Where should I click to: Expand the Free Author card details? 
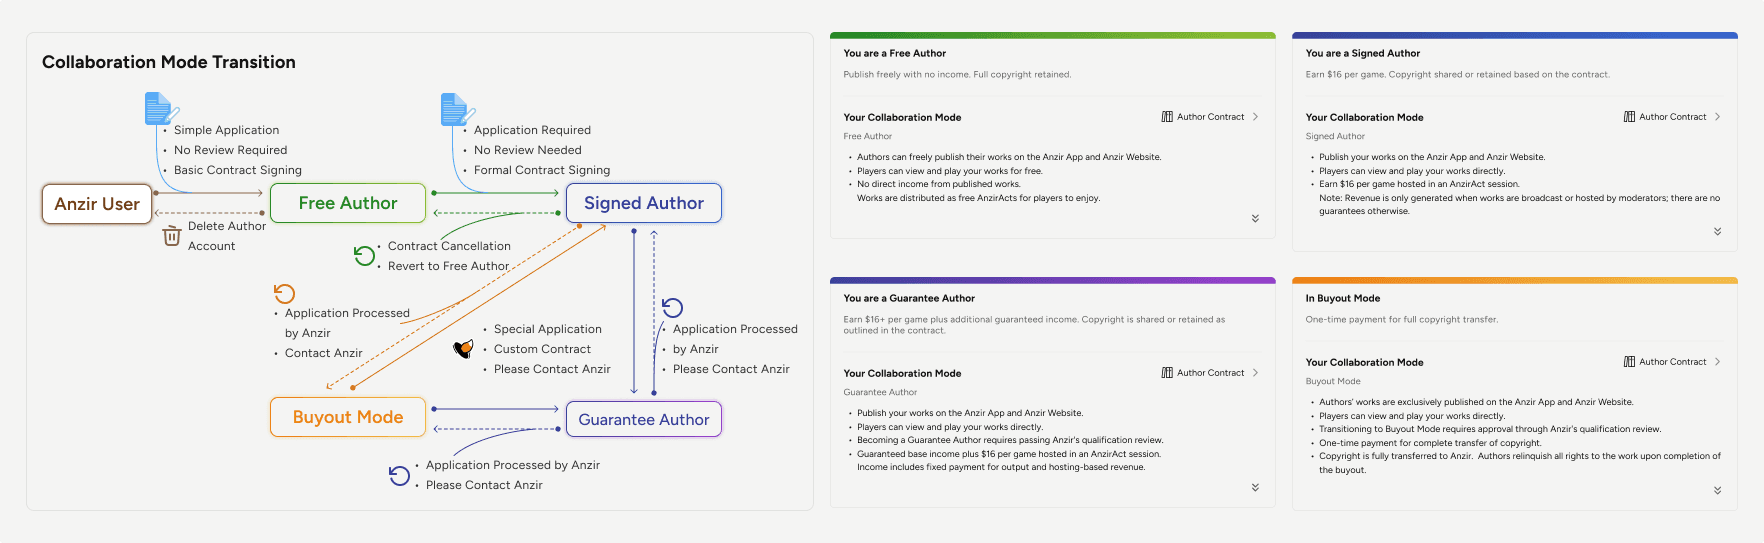point(1255,218)
